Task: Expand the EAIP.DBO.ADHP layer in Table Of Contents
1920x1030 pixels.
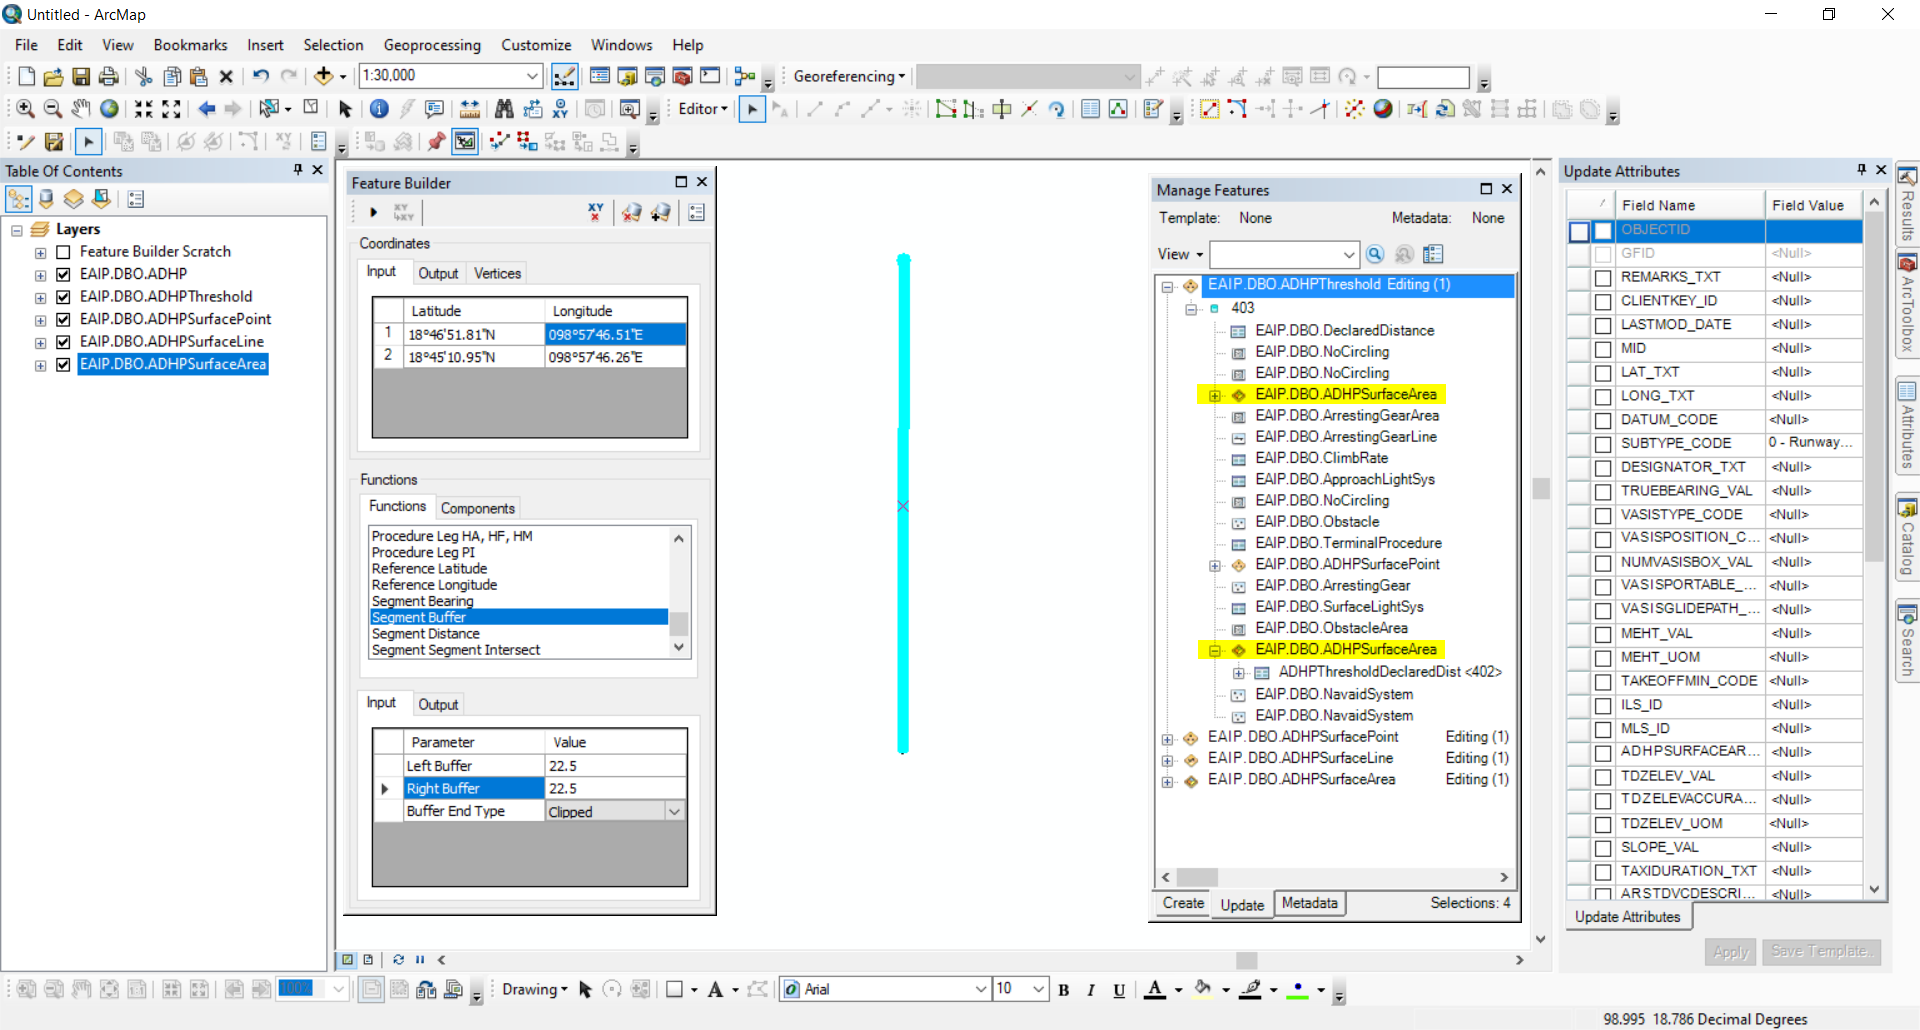Action: [x=40, y=275]
